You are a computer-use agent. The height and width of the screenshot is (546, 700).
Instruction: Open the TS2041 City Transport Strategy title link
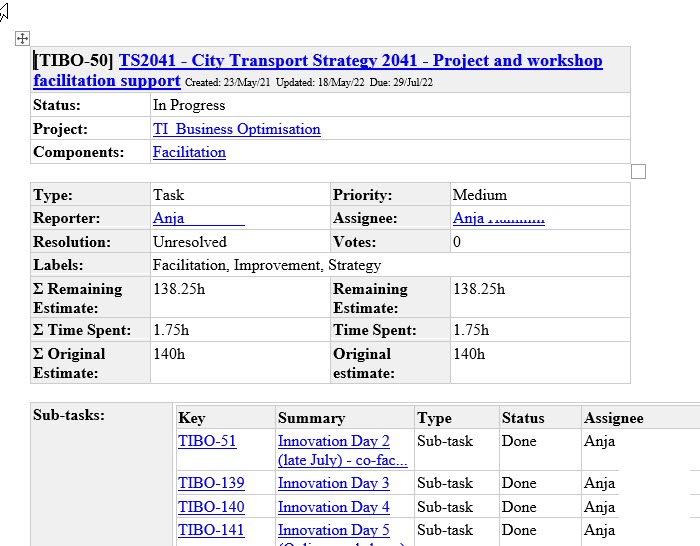pos(318,71)
